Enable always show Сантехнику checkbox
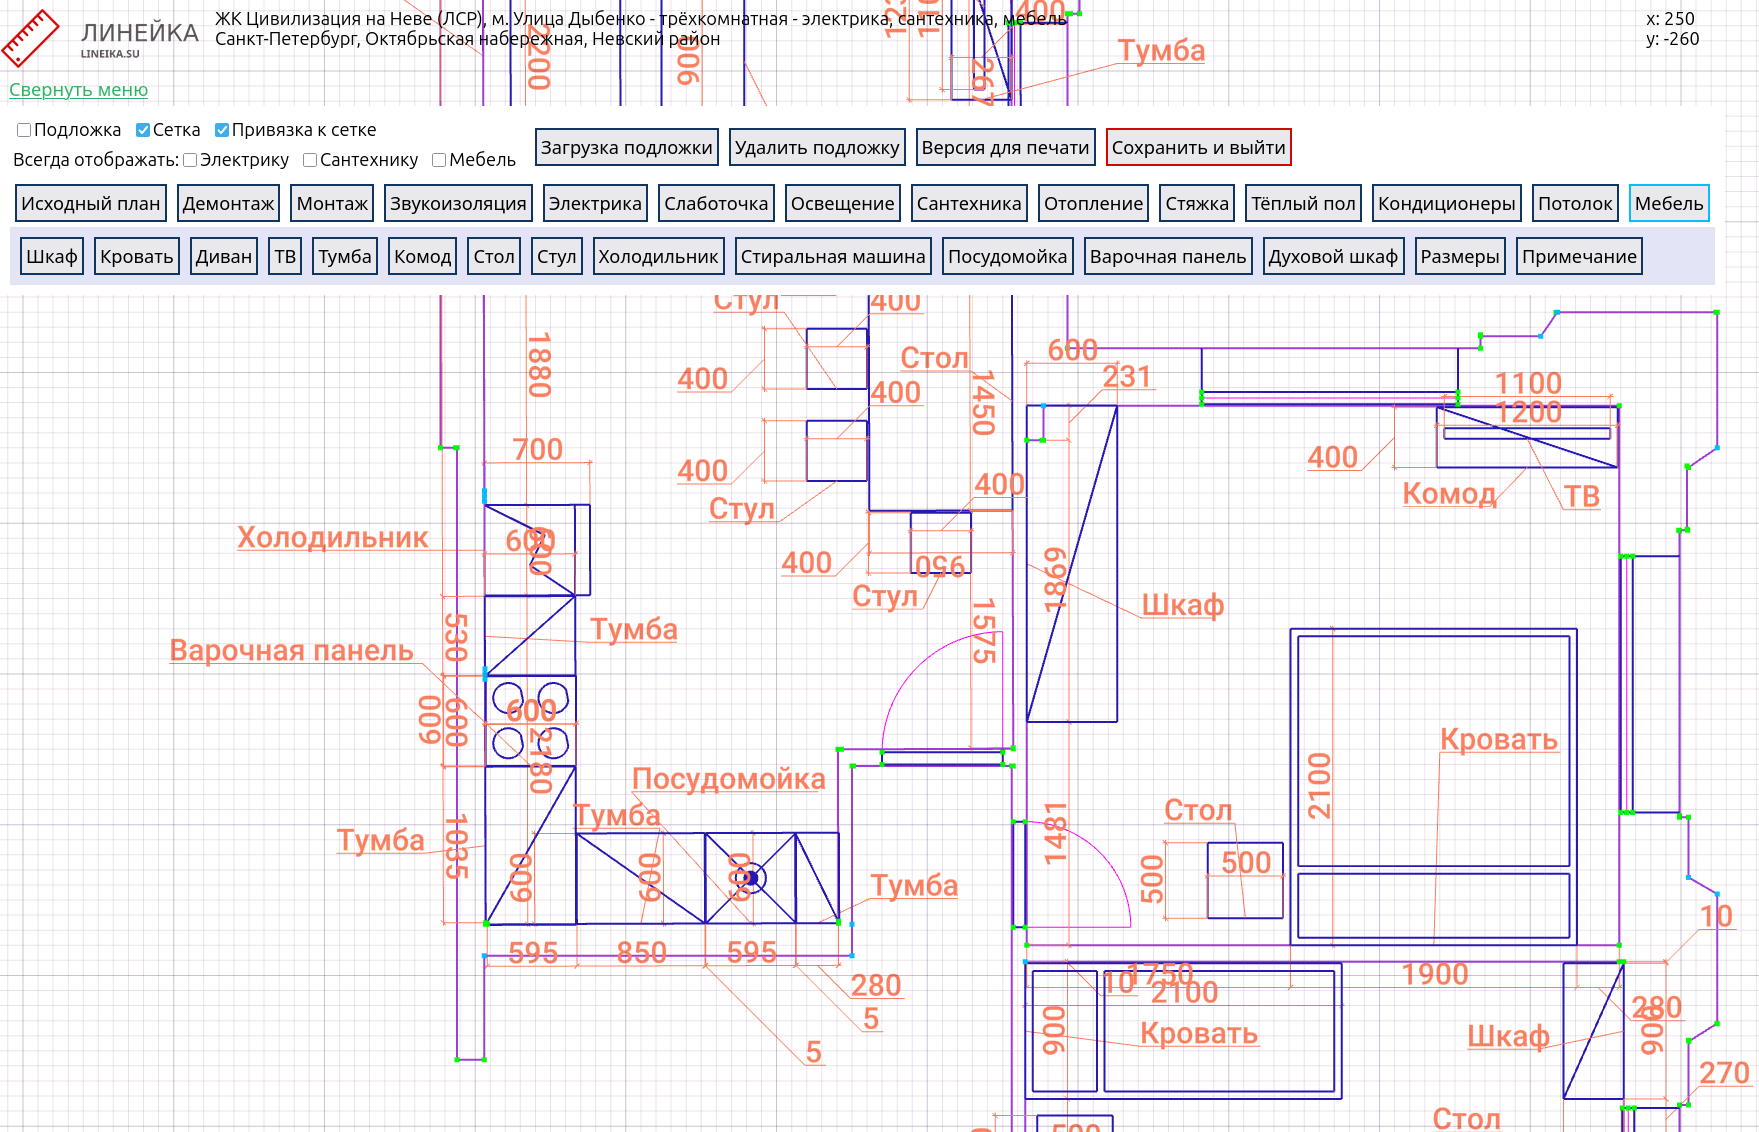 [310, 160]
